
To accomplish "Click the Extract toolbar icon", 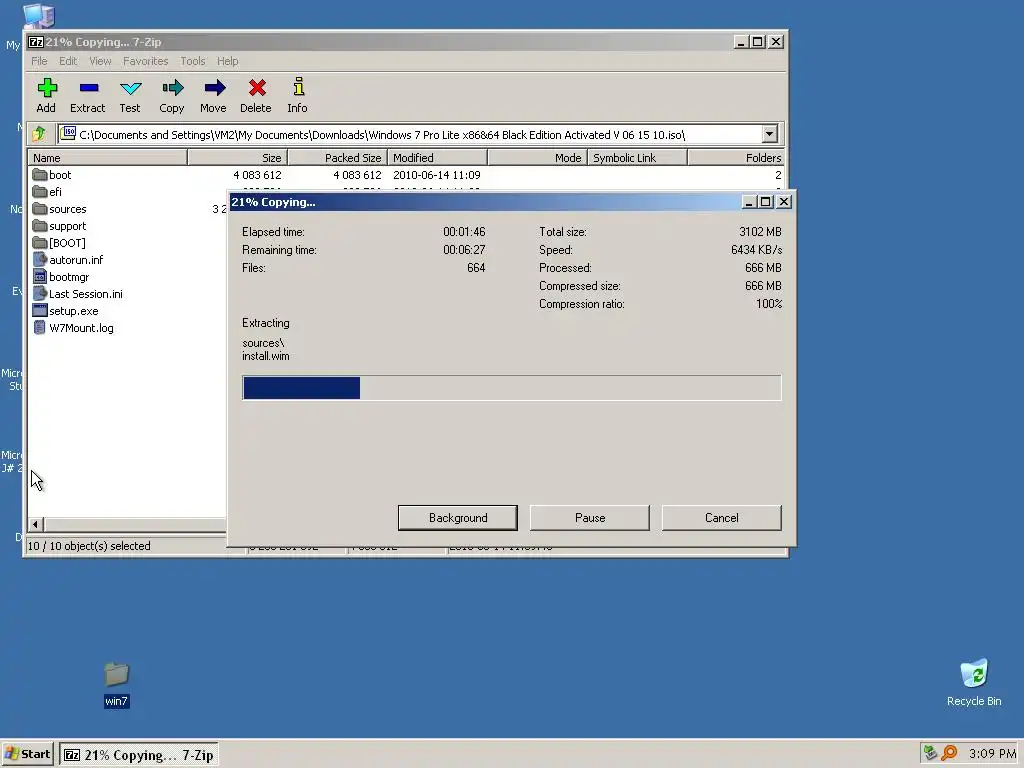I will [89, 88].
